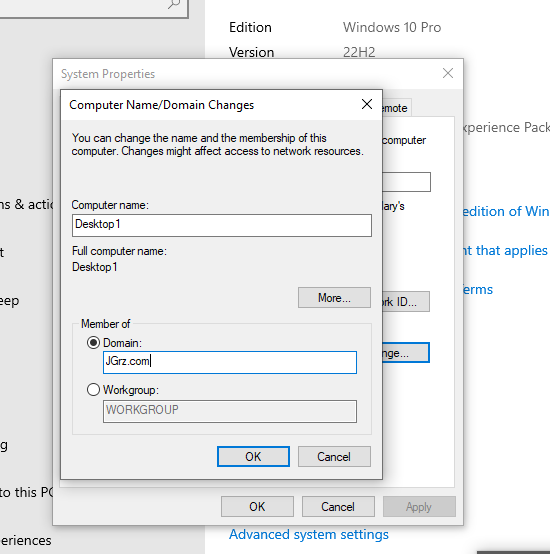Click the Windows 10 Pro edition text
The width and height of the screenshot is (550, 554).
pos(392,27)
